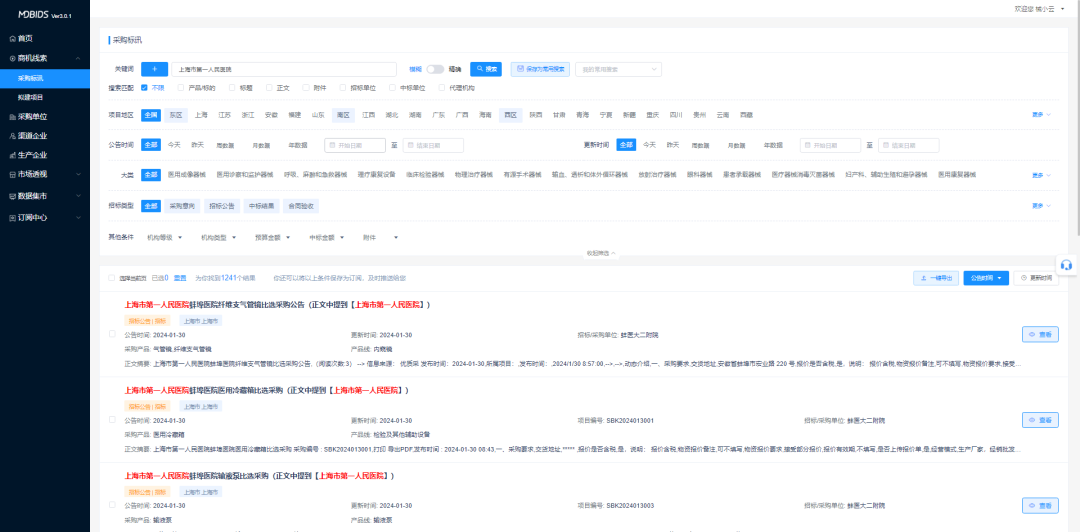Viewport: 1080px width, 532px height.
Task: Click the 重置 reset link above results
Action: [180, 278]
